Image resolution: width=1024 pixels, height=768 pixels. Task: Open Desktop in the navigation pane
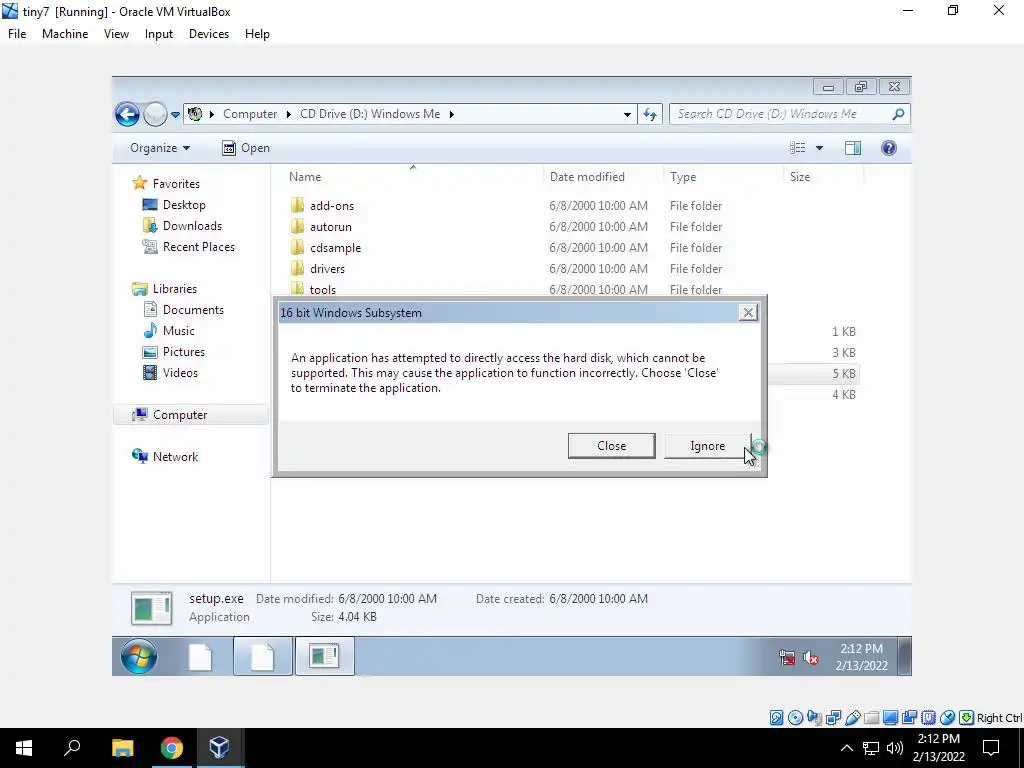point(184,205)
